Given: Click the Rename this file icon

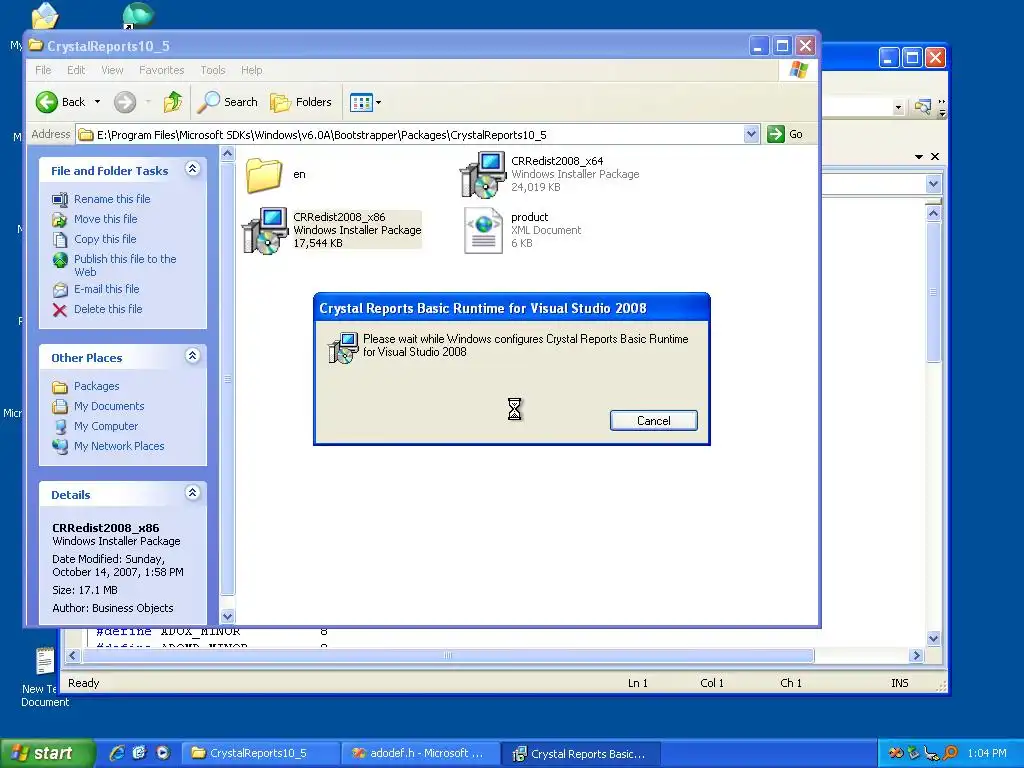Looking at the screenshot, I should point(59,199).
